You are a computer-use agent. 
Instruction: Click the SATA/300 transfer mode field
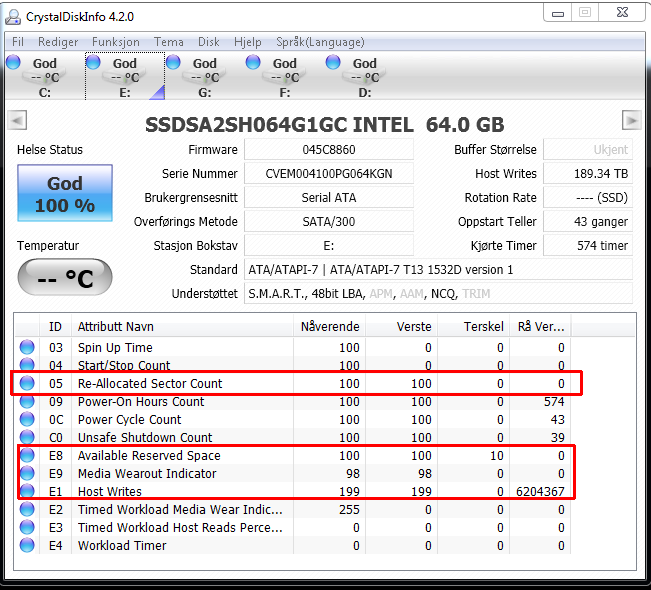click(x=329, y=222)
